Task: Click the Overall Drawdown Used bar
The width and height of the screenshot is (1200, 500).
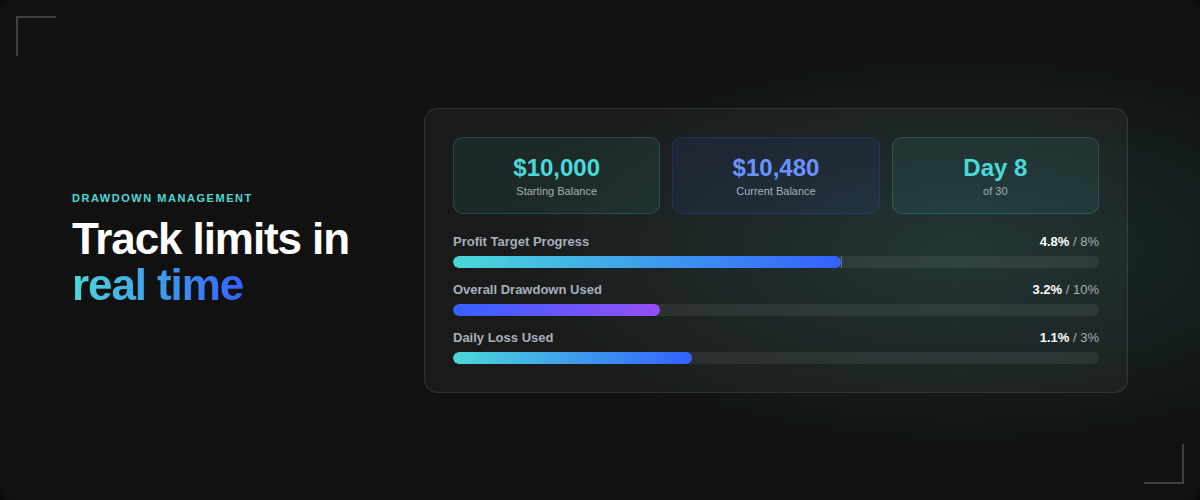Action: 775,310
